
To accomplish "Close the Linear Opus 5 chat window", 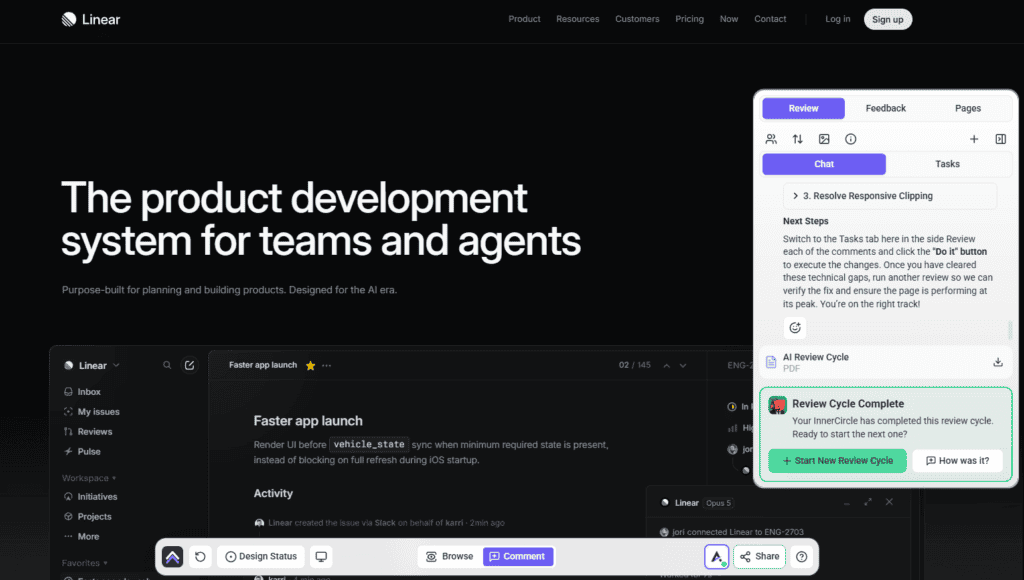I will click(889, 502).
